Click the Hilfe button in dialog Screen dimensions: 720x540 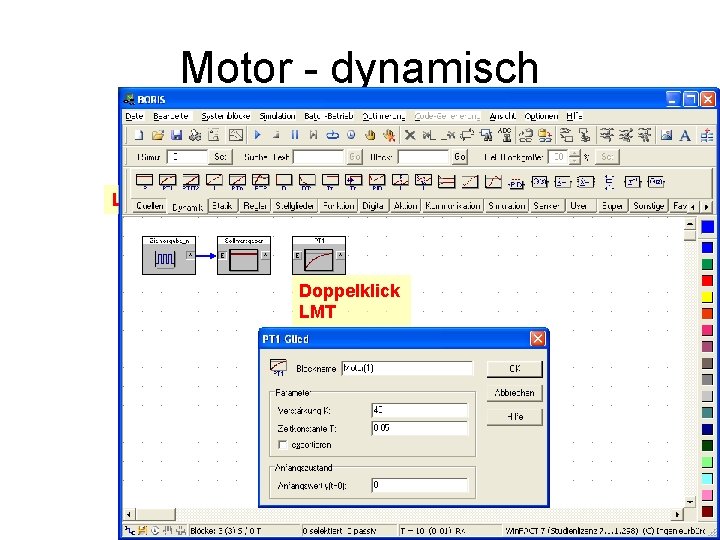click(515, 417)
